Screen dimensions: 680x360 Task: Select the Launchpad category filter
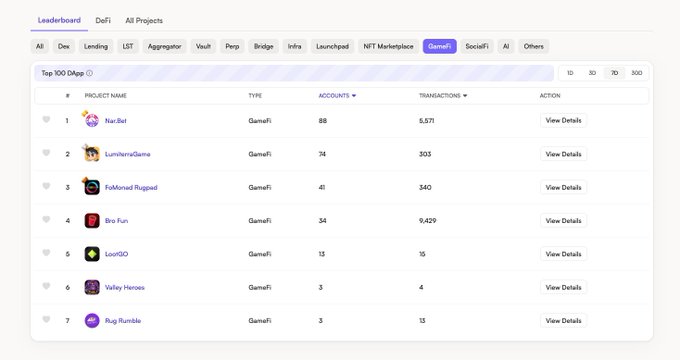point(332,46)
